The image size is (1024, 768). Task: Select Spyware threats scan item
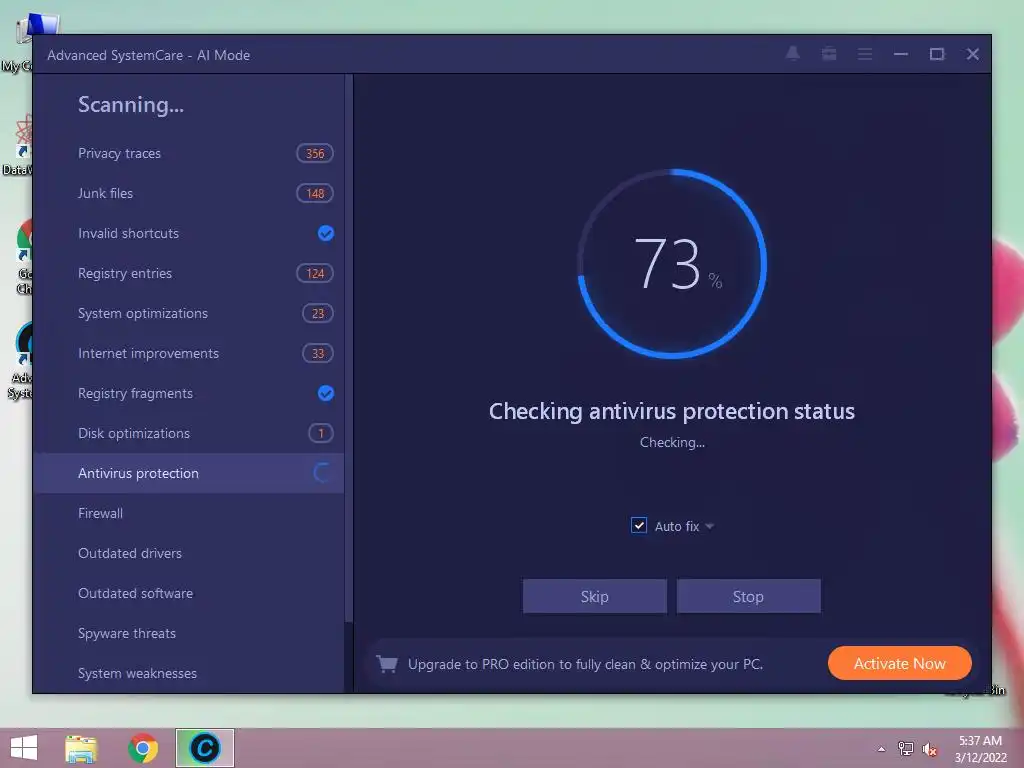tap(189, 633)
